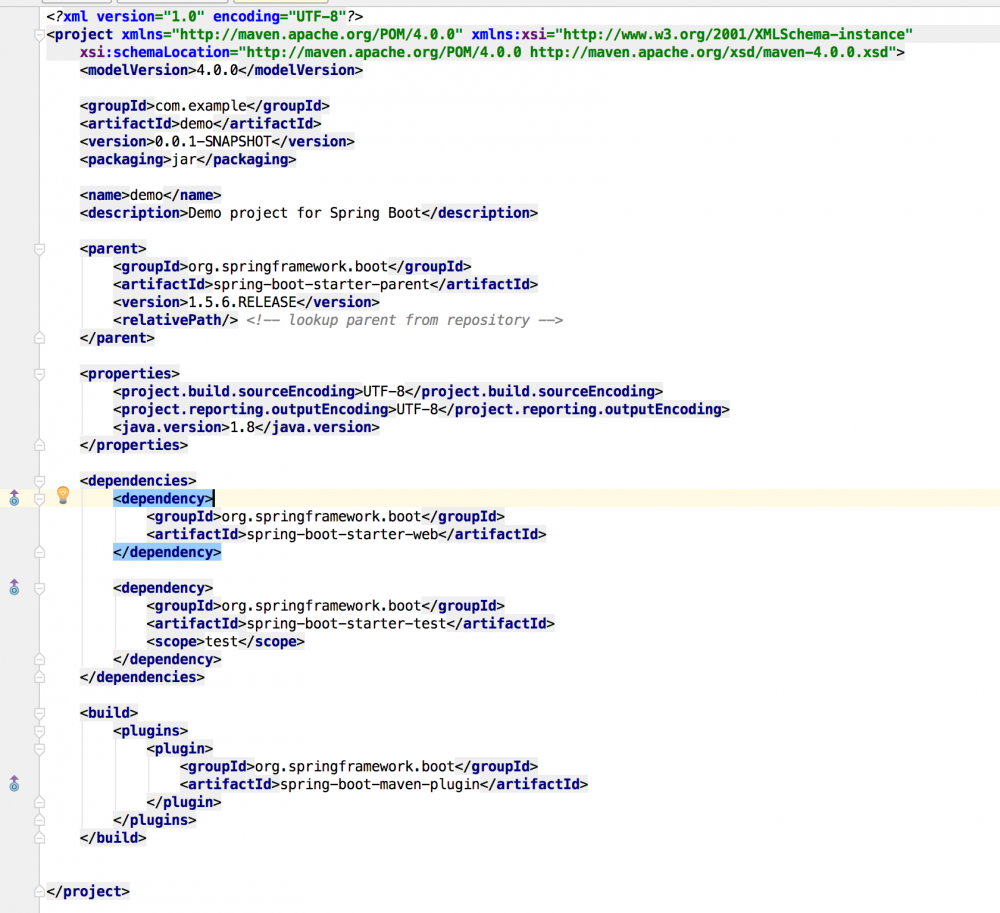
Task: Collapse the plugins block fold marker
Action: [x=38, y=730]
